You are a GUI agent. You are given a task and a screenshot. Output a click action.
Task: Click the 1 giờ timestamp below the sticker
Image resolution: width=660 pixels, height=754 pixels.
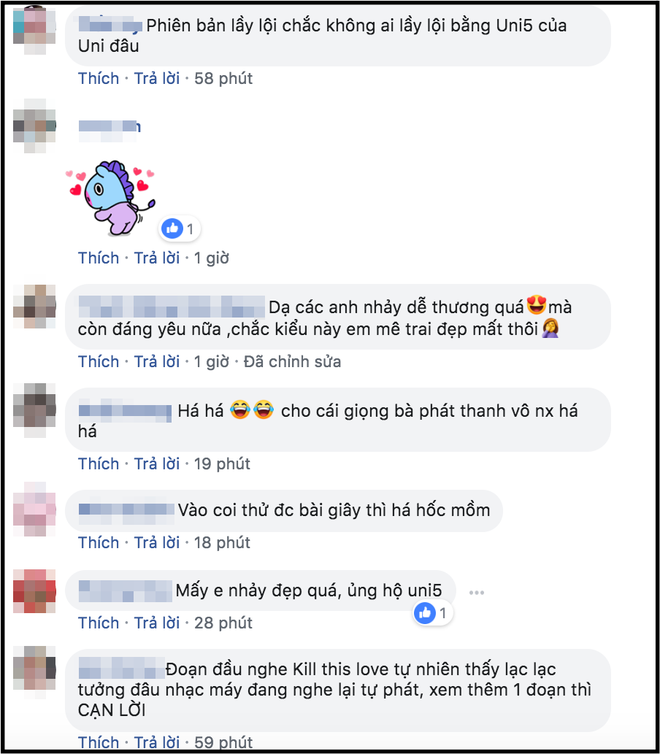pyautogui.click(x=212, y=258)
